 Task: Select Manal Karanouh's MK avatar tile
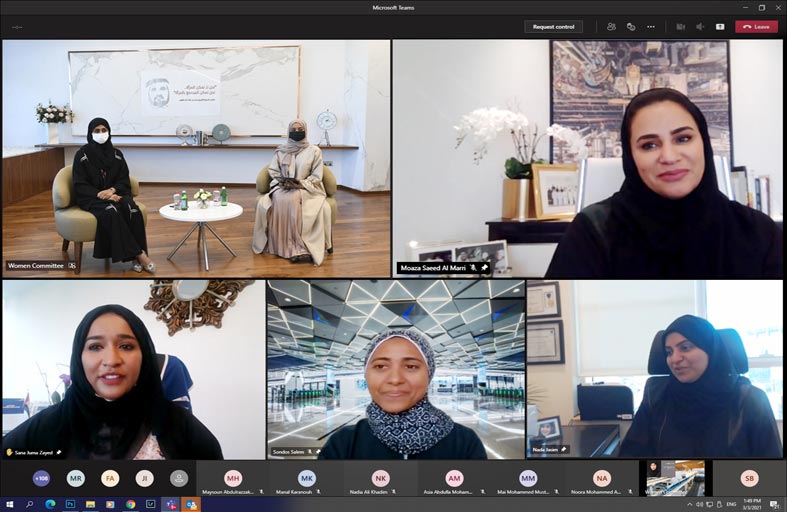click(x=307, y=479)
